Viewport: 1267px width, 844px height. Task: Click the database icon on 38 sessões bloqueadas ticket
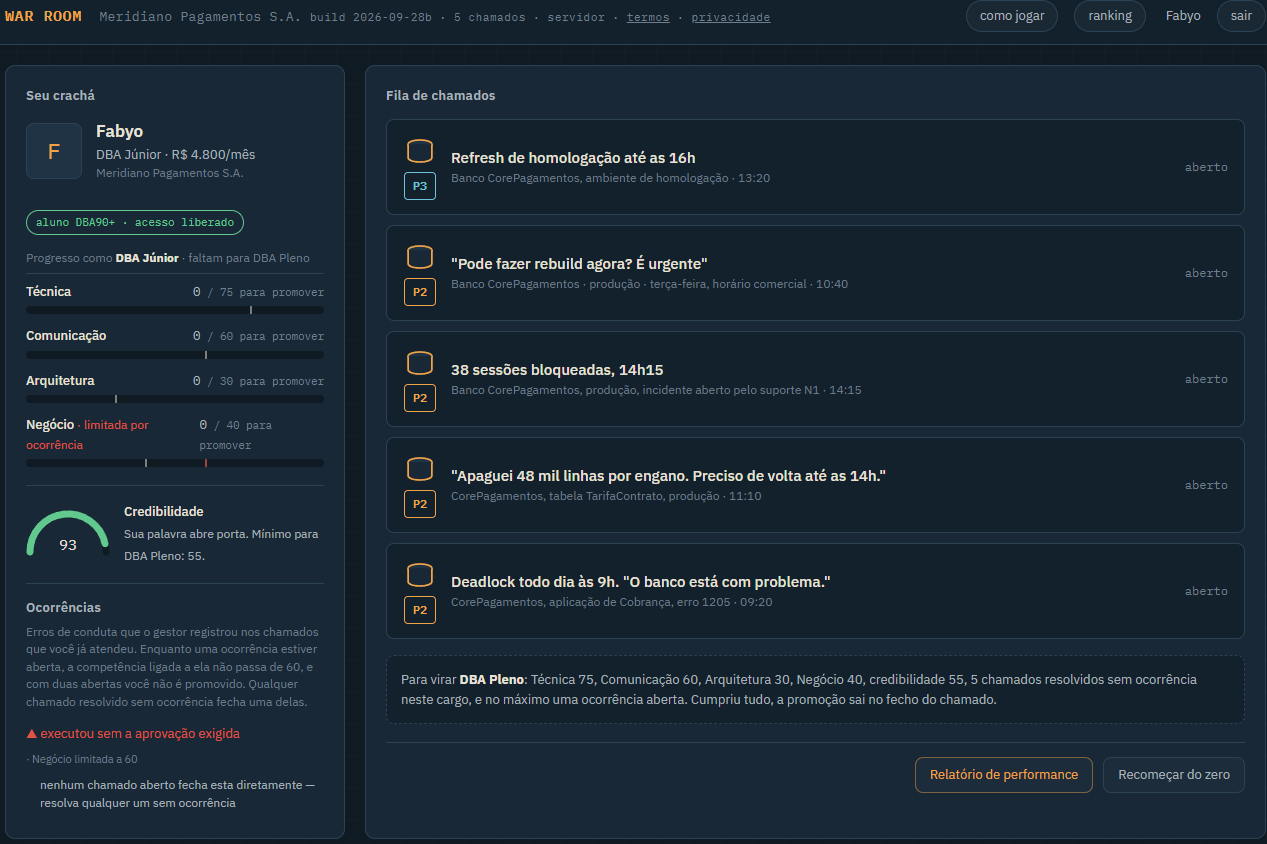(420, 363)
